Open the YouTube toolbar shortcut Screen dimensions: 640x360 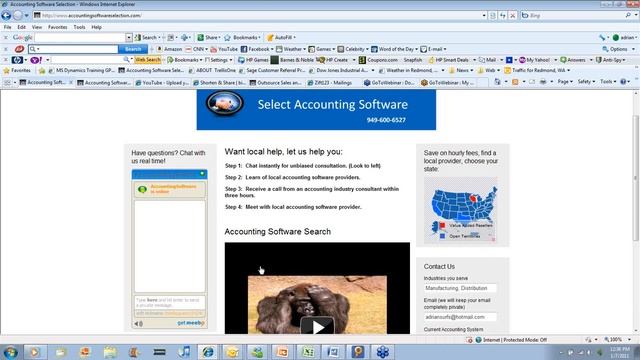pos(224,49)
